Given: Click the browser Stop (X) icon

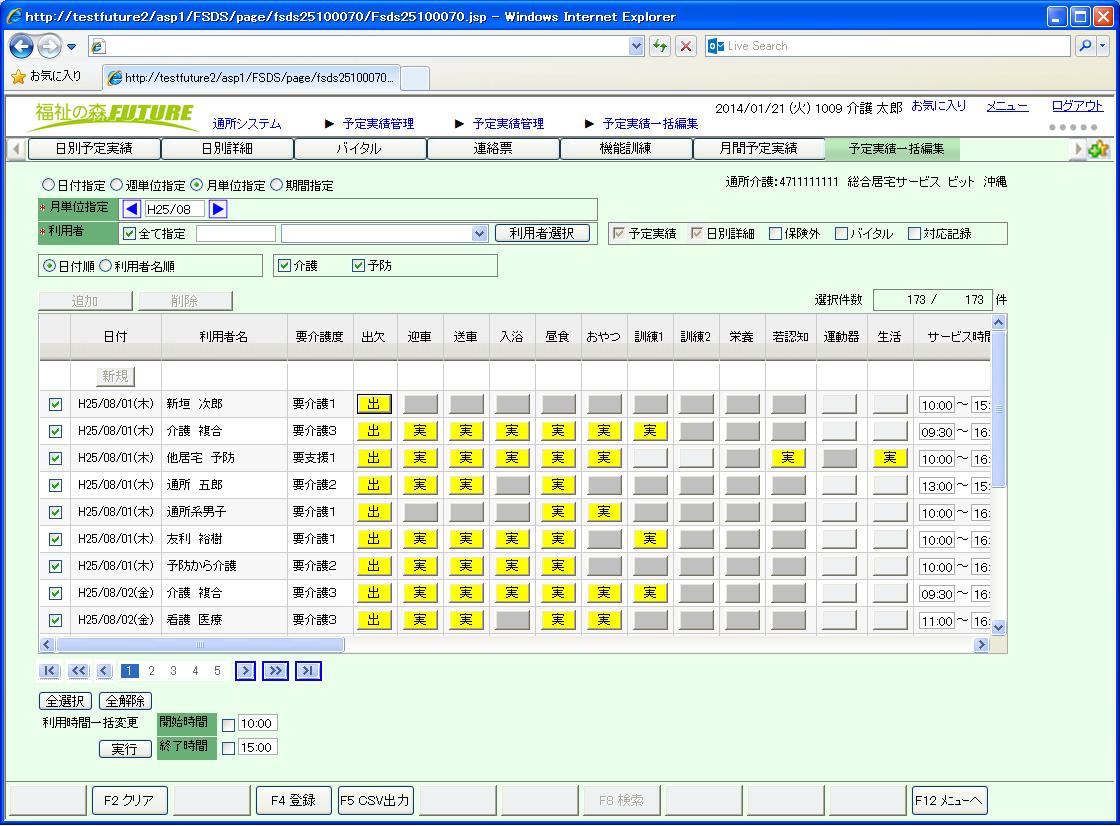Looking at the screenshot, I should point(686,46).
